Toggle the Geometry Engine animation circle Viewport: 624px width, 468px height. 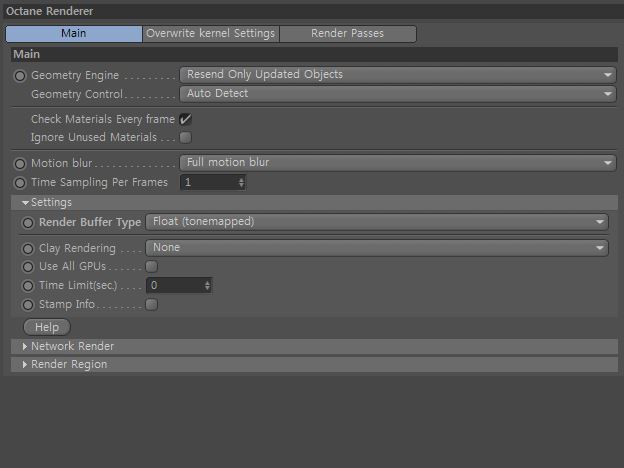tap(20, 76)
